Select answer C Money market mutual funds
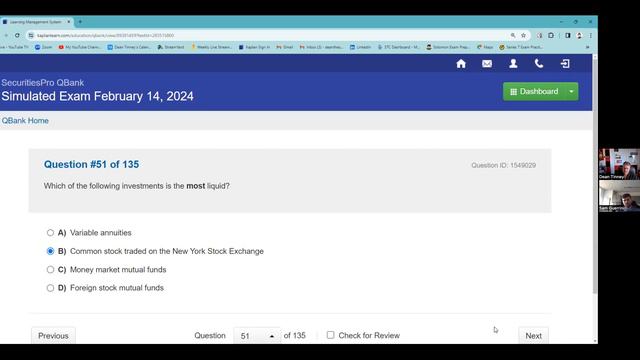The width and height of the screenshot is (640, 360). click(50, 269)
